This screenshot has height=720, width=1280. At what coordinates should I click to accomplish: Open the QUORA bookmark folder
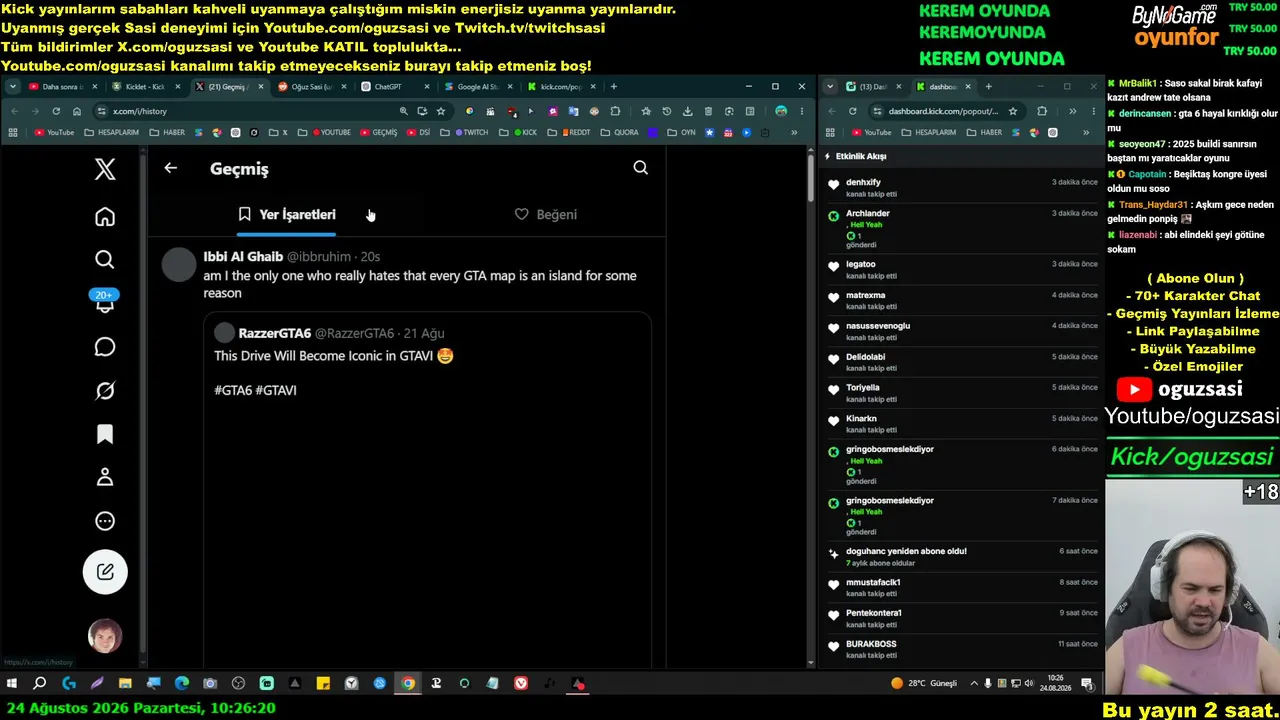619,132
